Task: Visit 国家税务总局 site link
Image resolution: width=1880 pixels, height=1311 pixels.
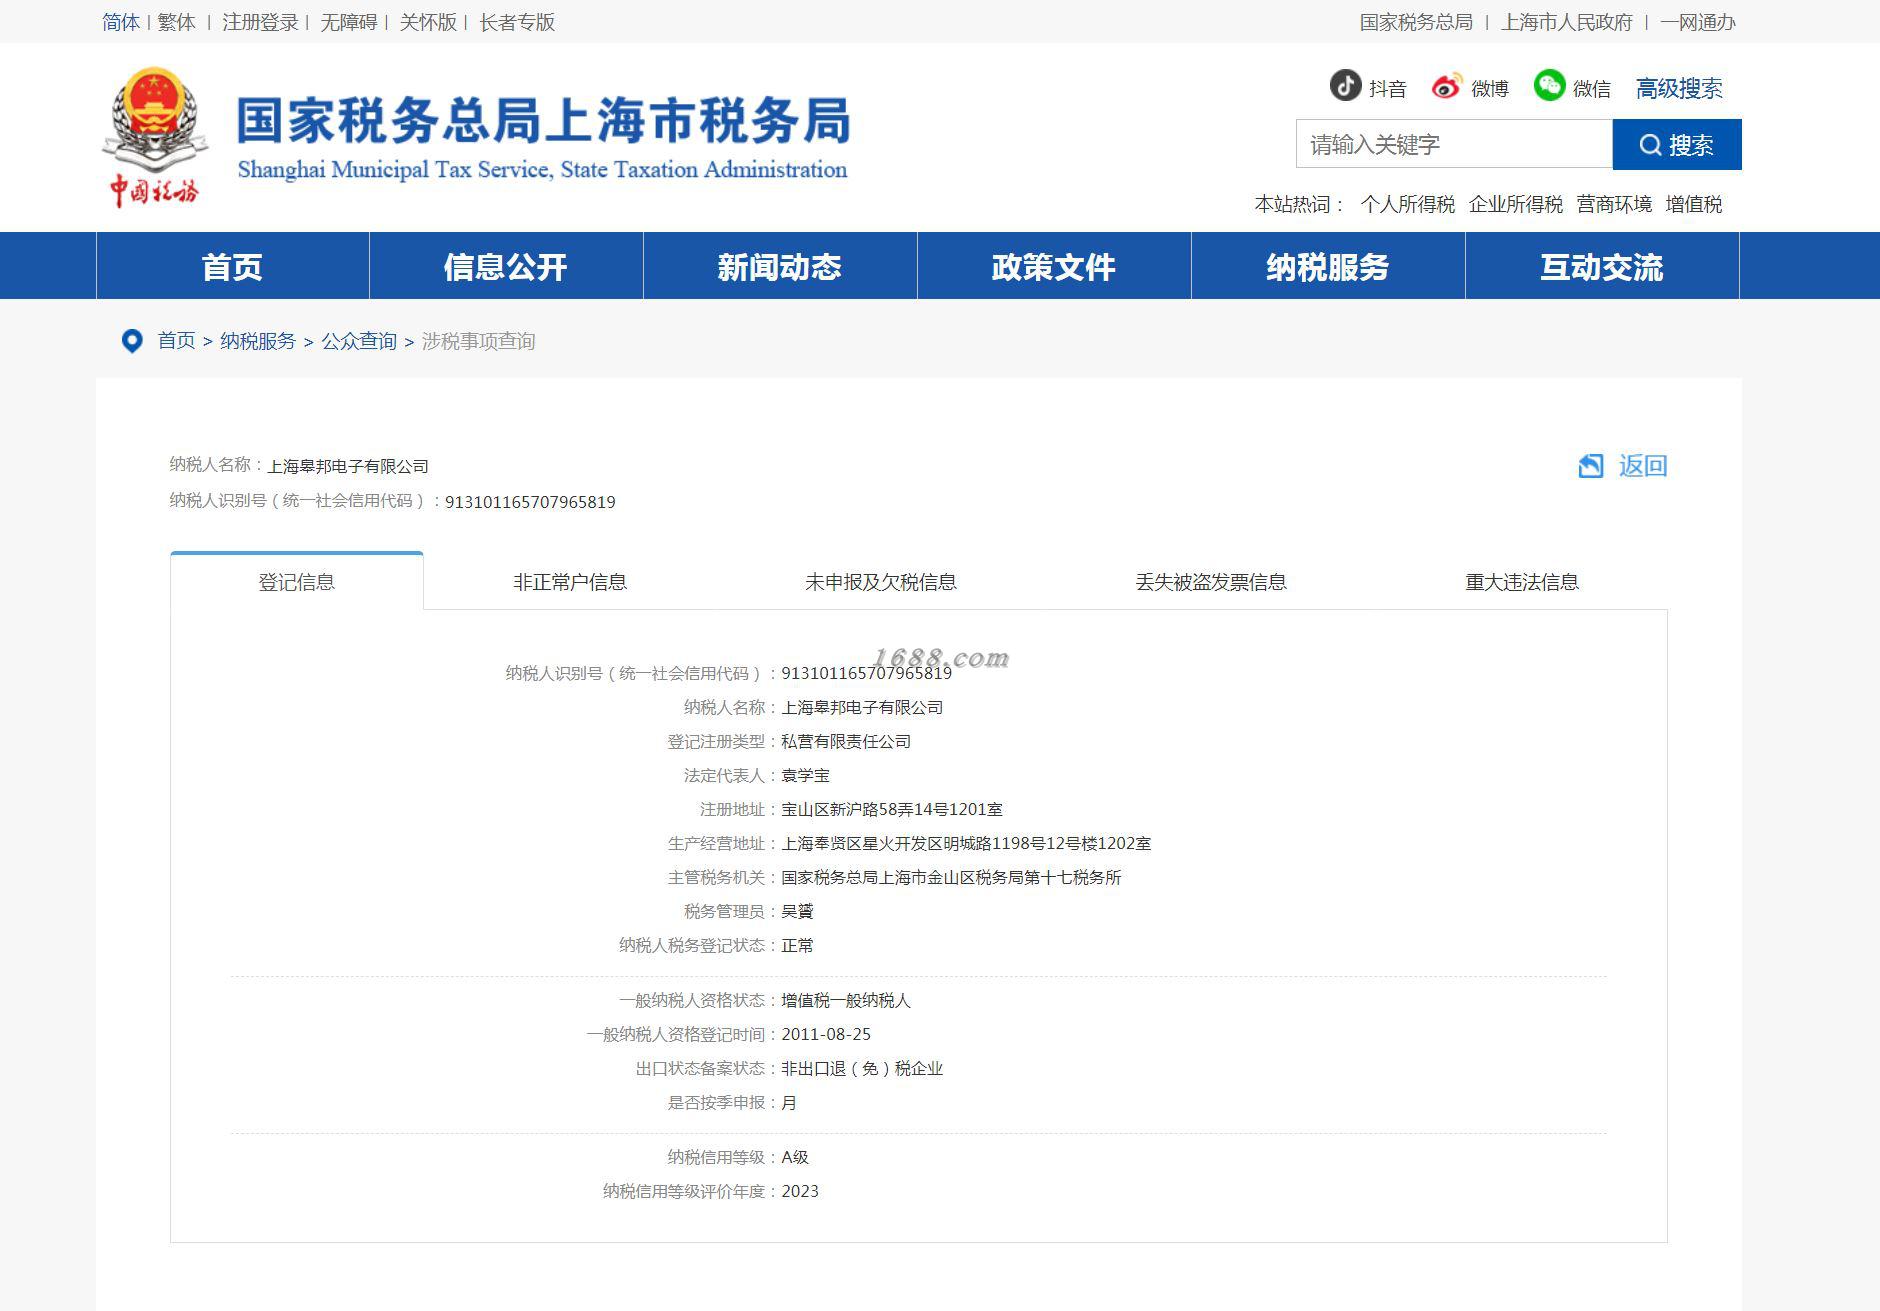Action: 1416,22
